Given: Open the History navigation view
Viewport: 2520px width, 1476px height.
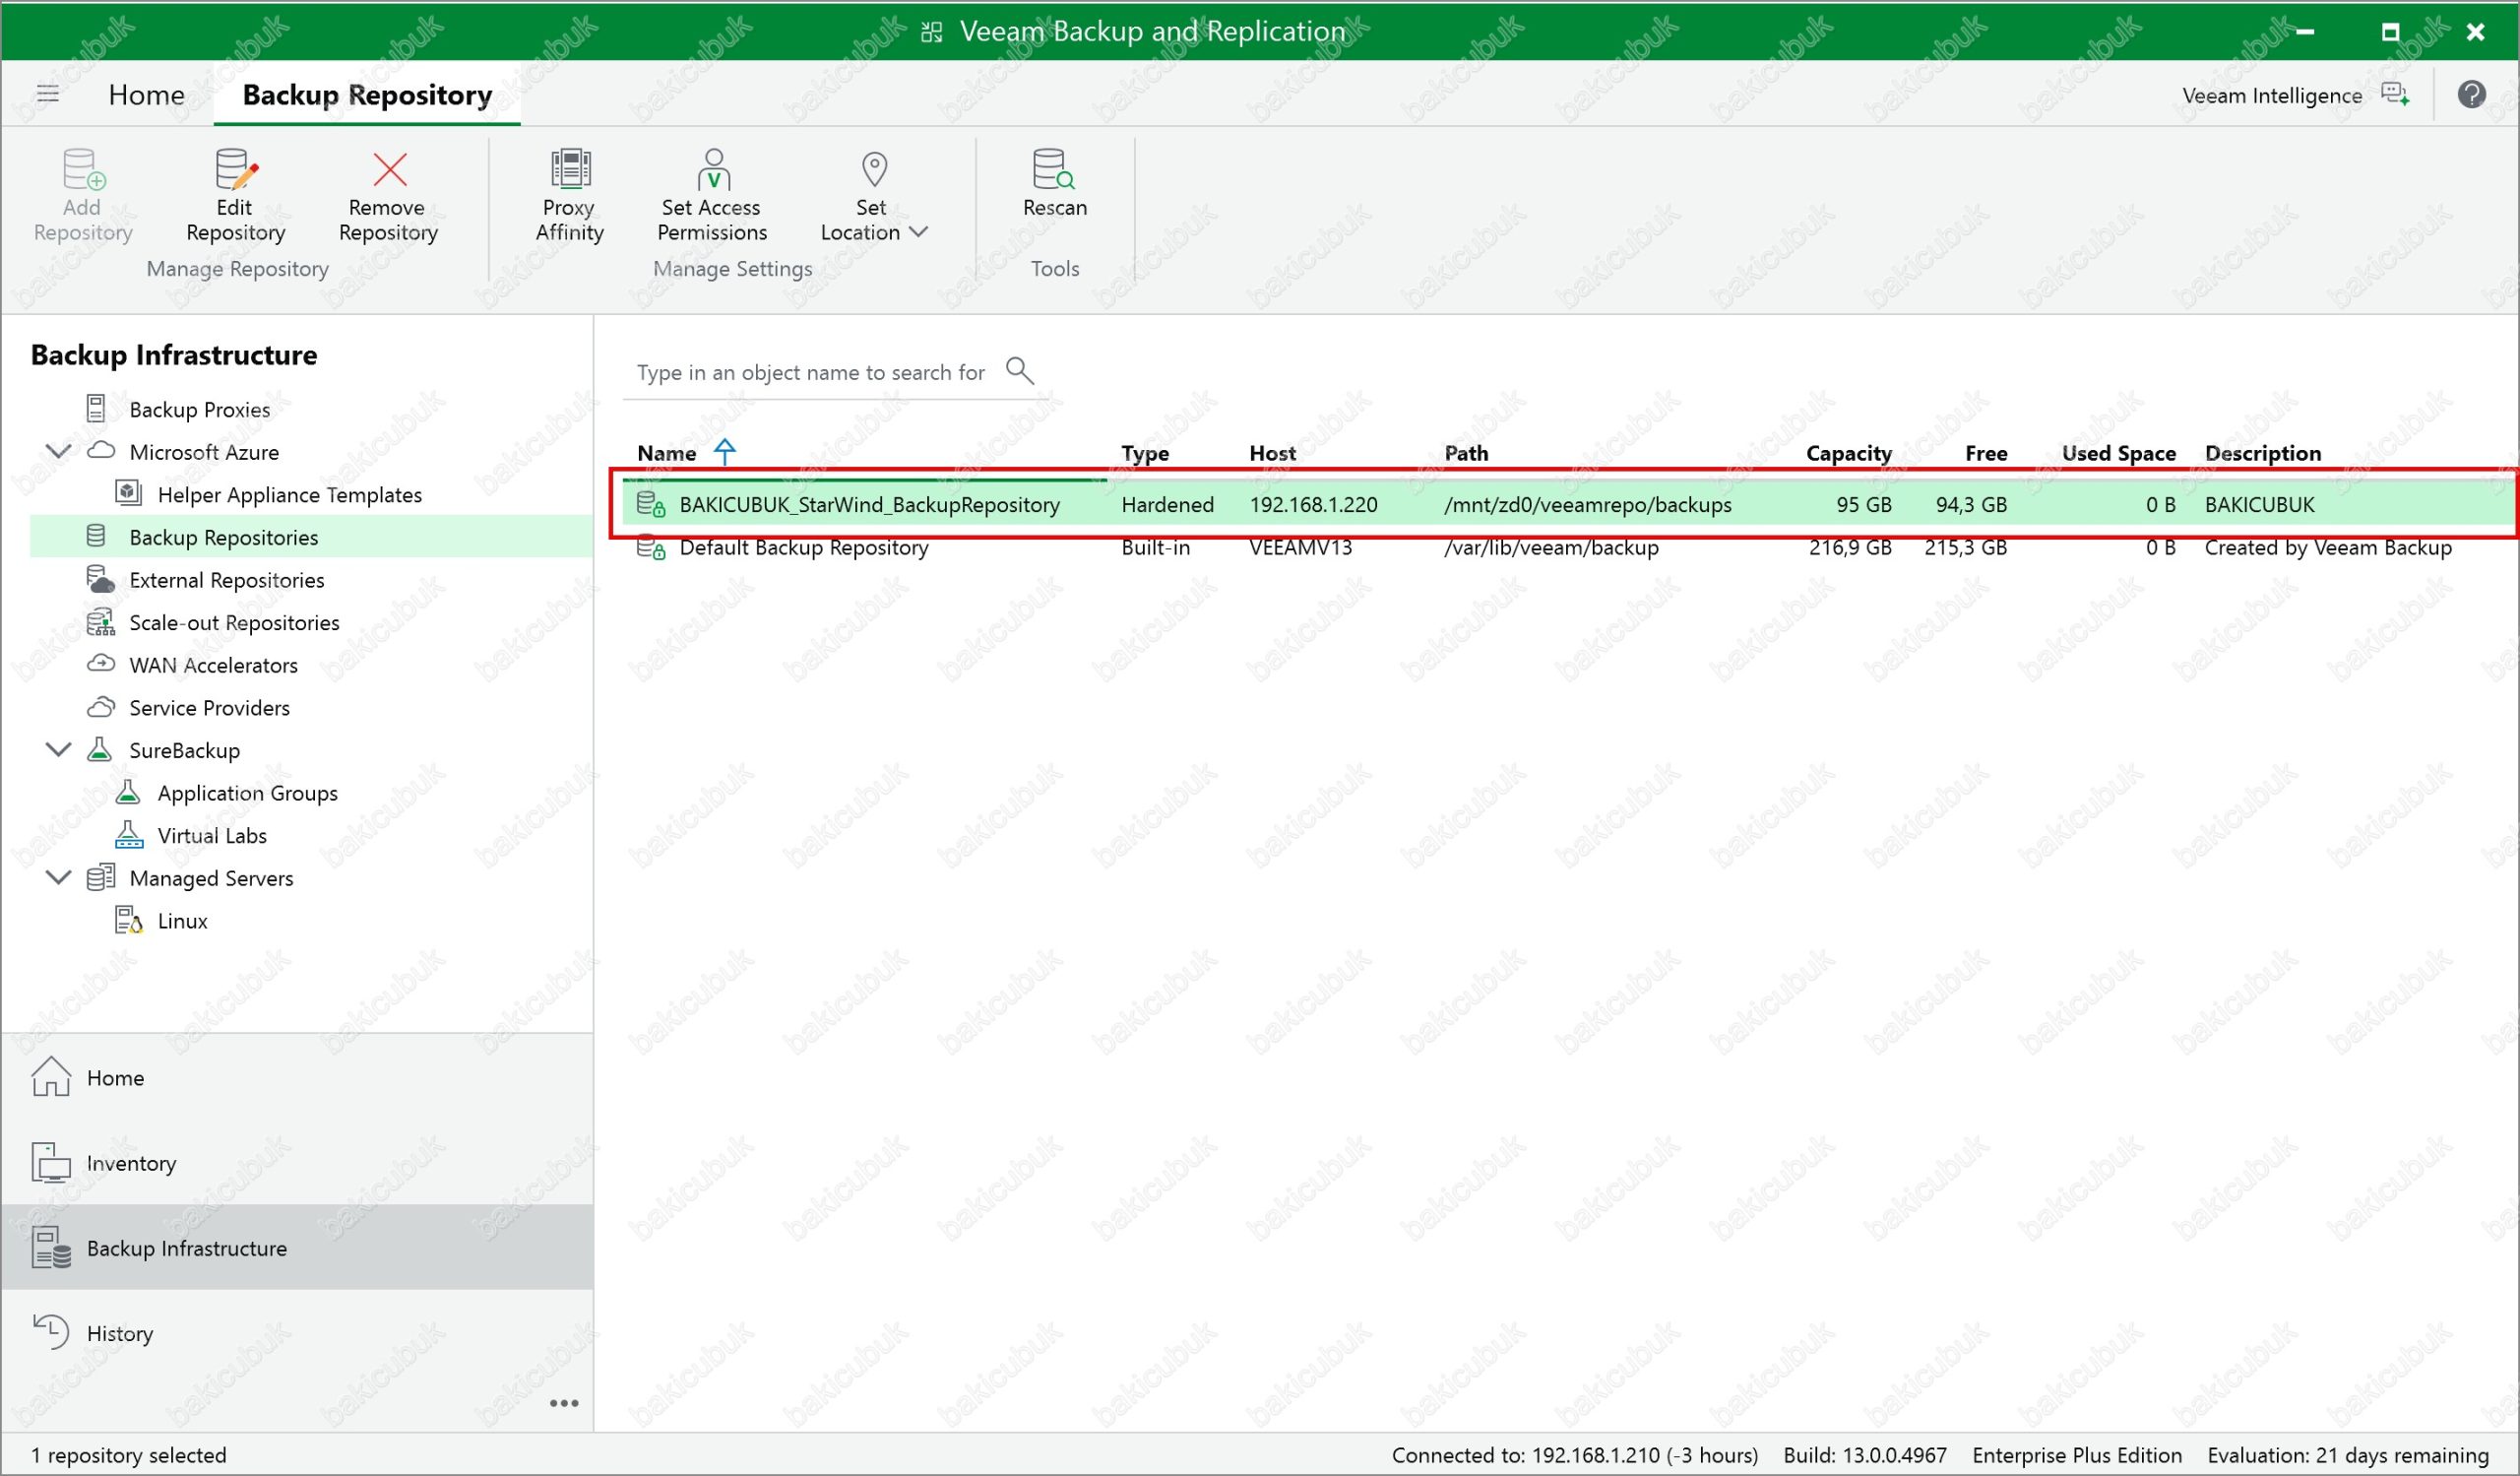Looking at the screenshot, I should coord(297,1332).
